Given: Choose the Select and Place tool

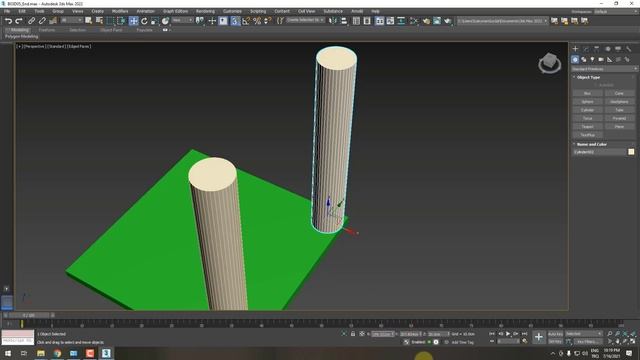Looking at the screenshot, I should 165,20.
